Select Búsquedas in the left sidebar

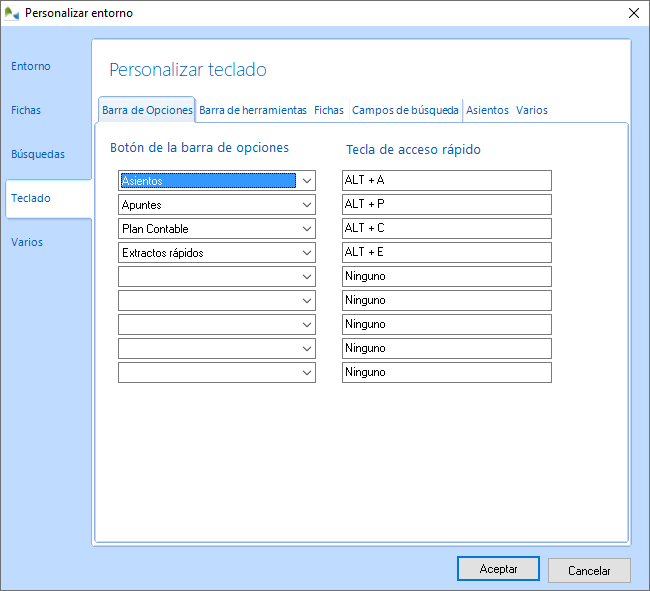pos(38,154)
